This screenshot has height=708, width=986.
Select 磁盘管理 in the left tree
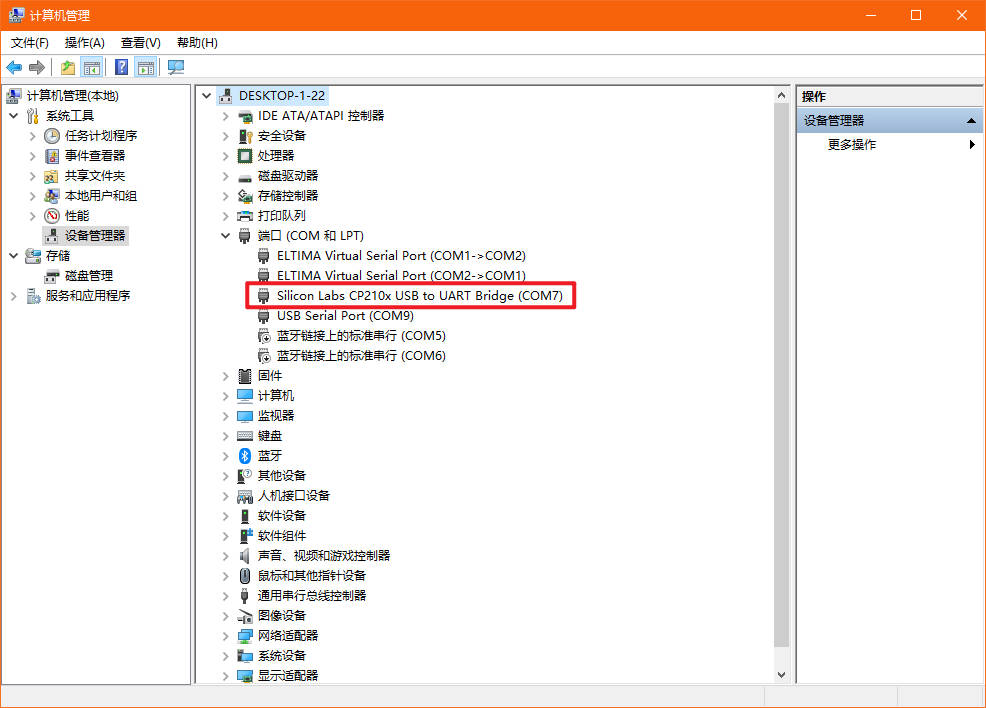click(x=88, y=275)
